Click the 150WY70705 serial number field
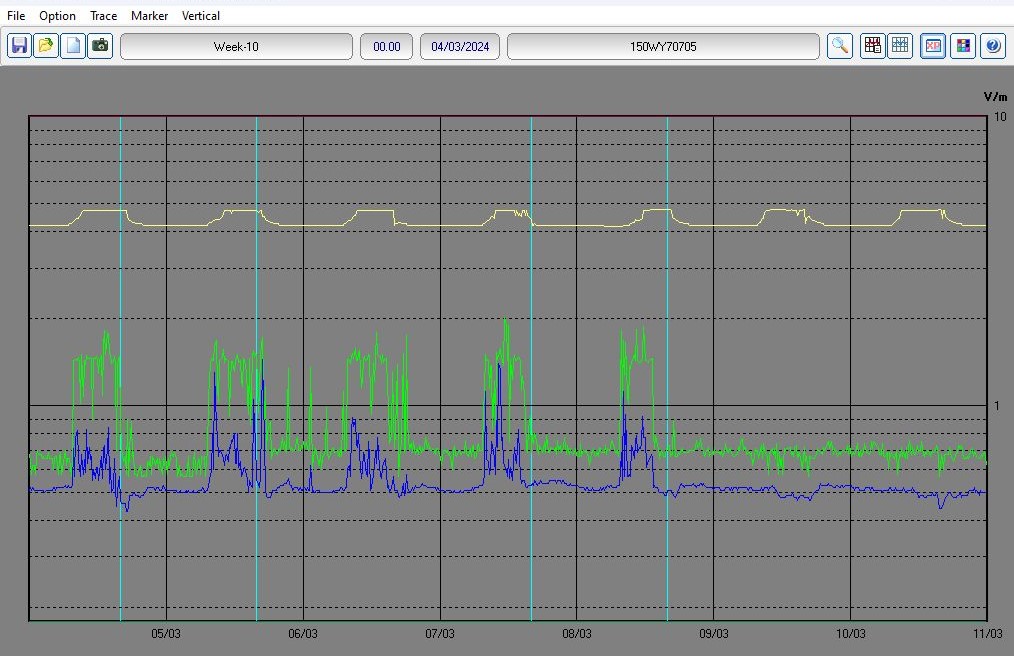This screenshot has height=656, width=1014. pyautogui.click(x=663, y=47)
